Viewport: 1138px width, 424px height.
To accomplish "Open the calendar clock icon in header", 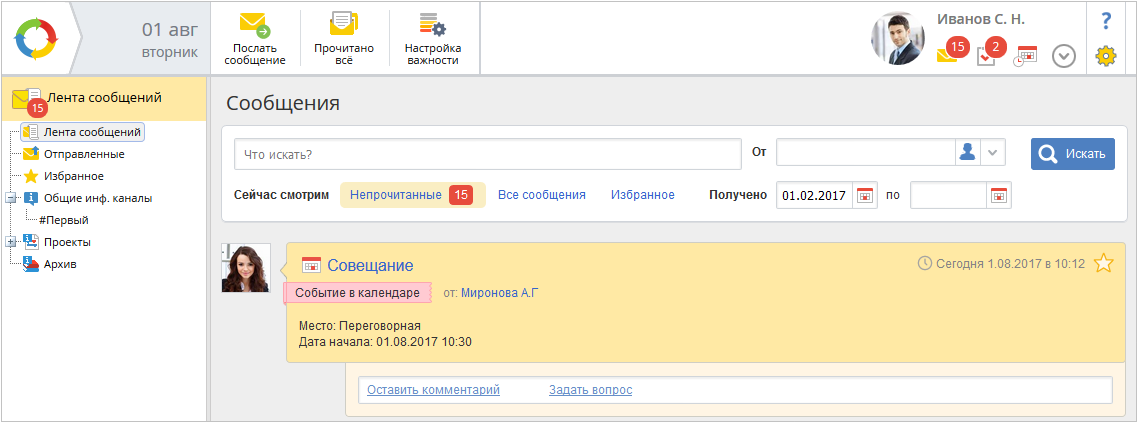I will tap(1026, 56).
